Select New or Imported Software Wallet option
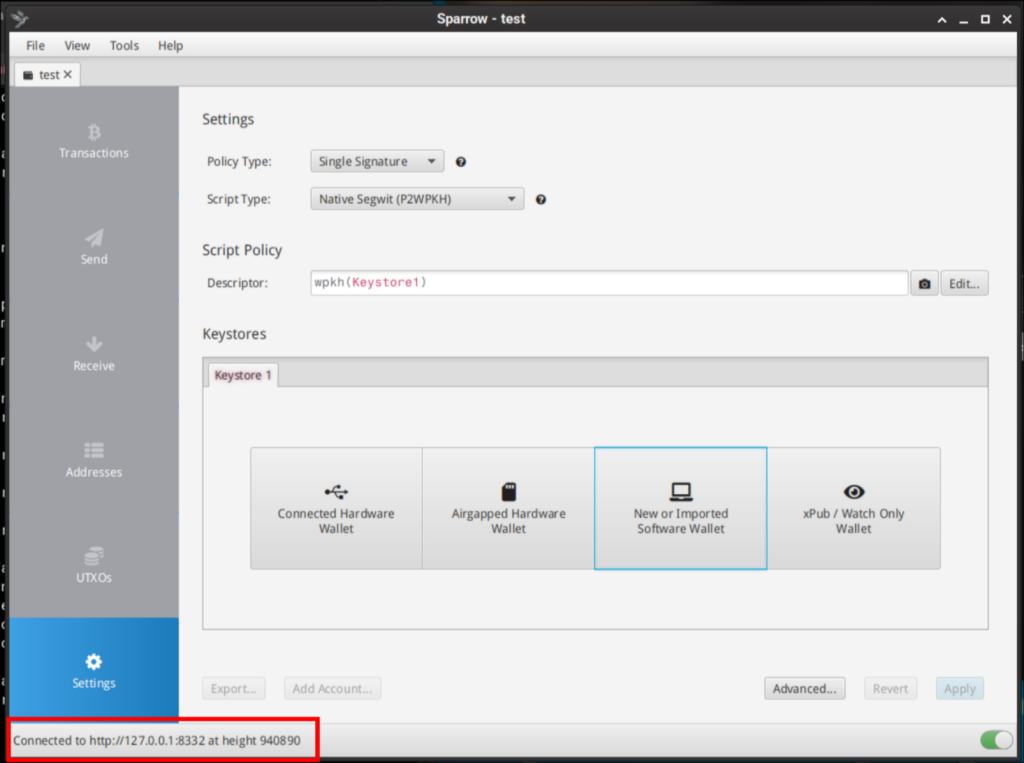 coord(680,508)
